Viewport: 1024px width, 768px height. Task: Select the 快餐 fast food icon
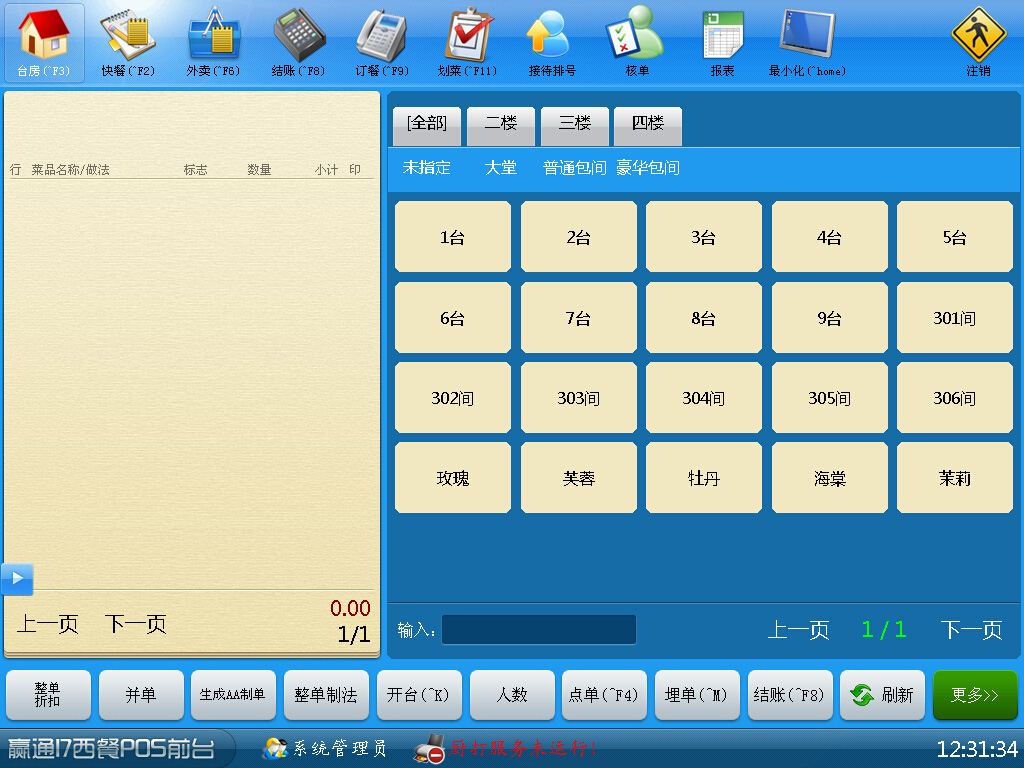(128, 36)
